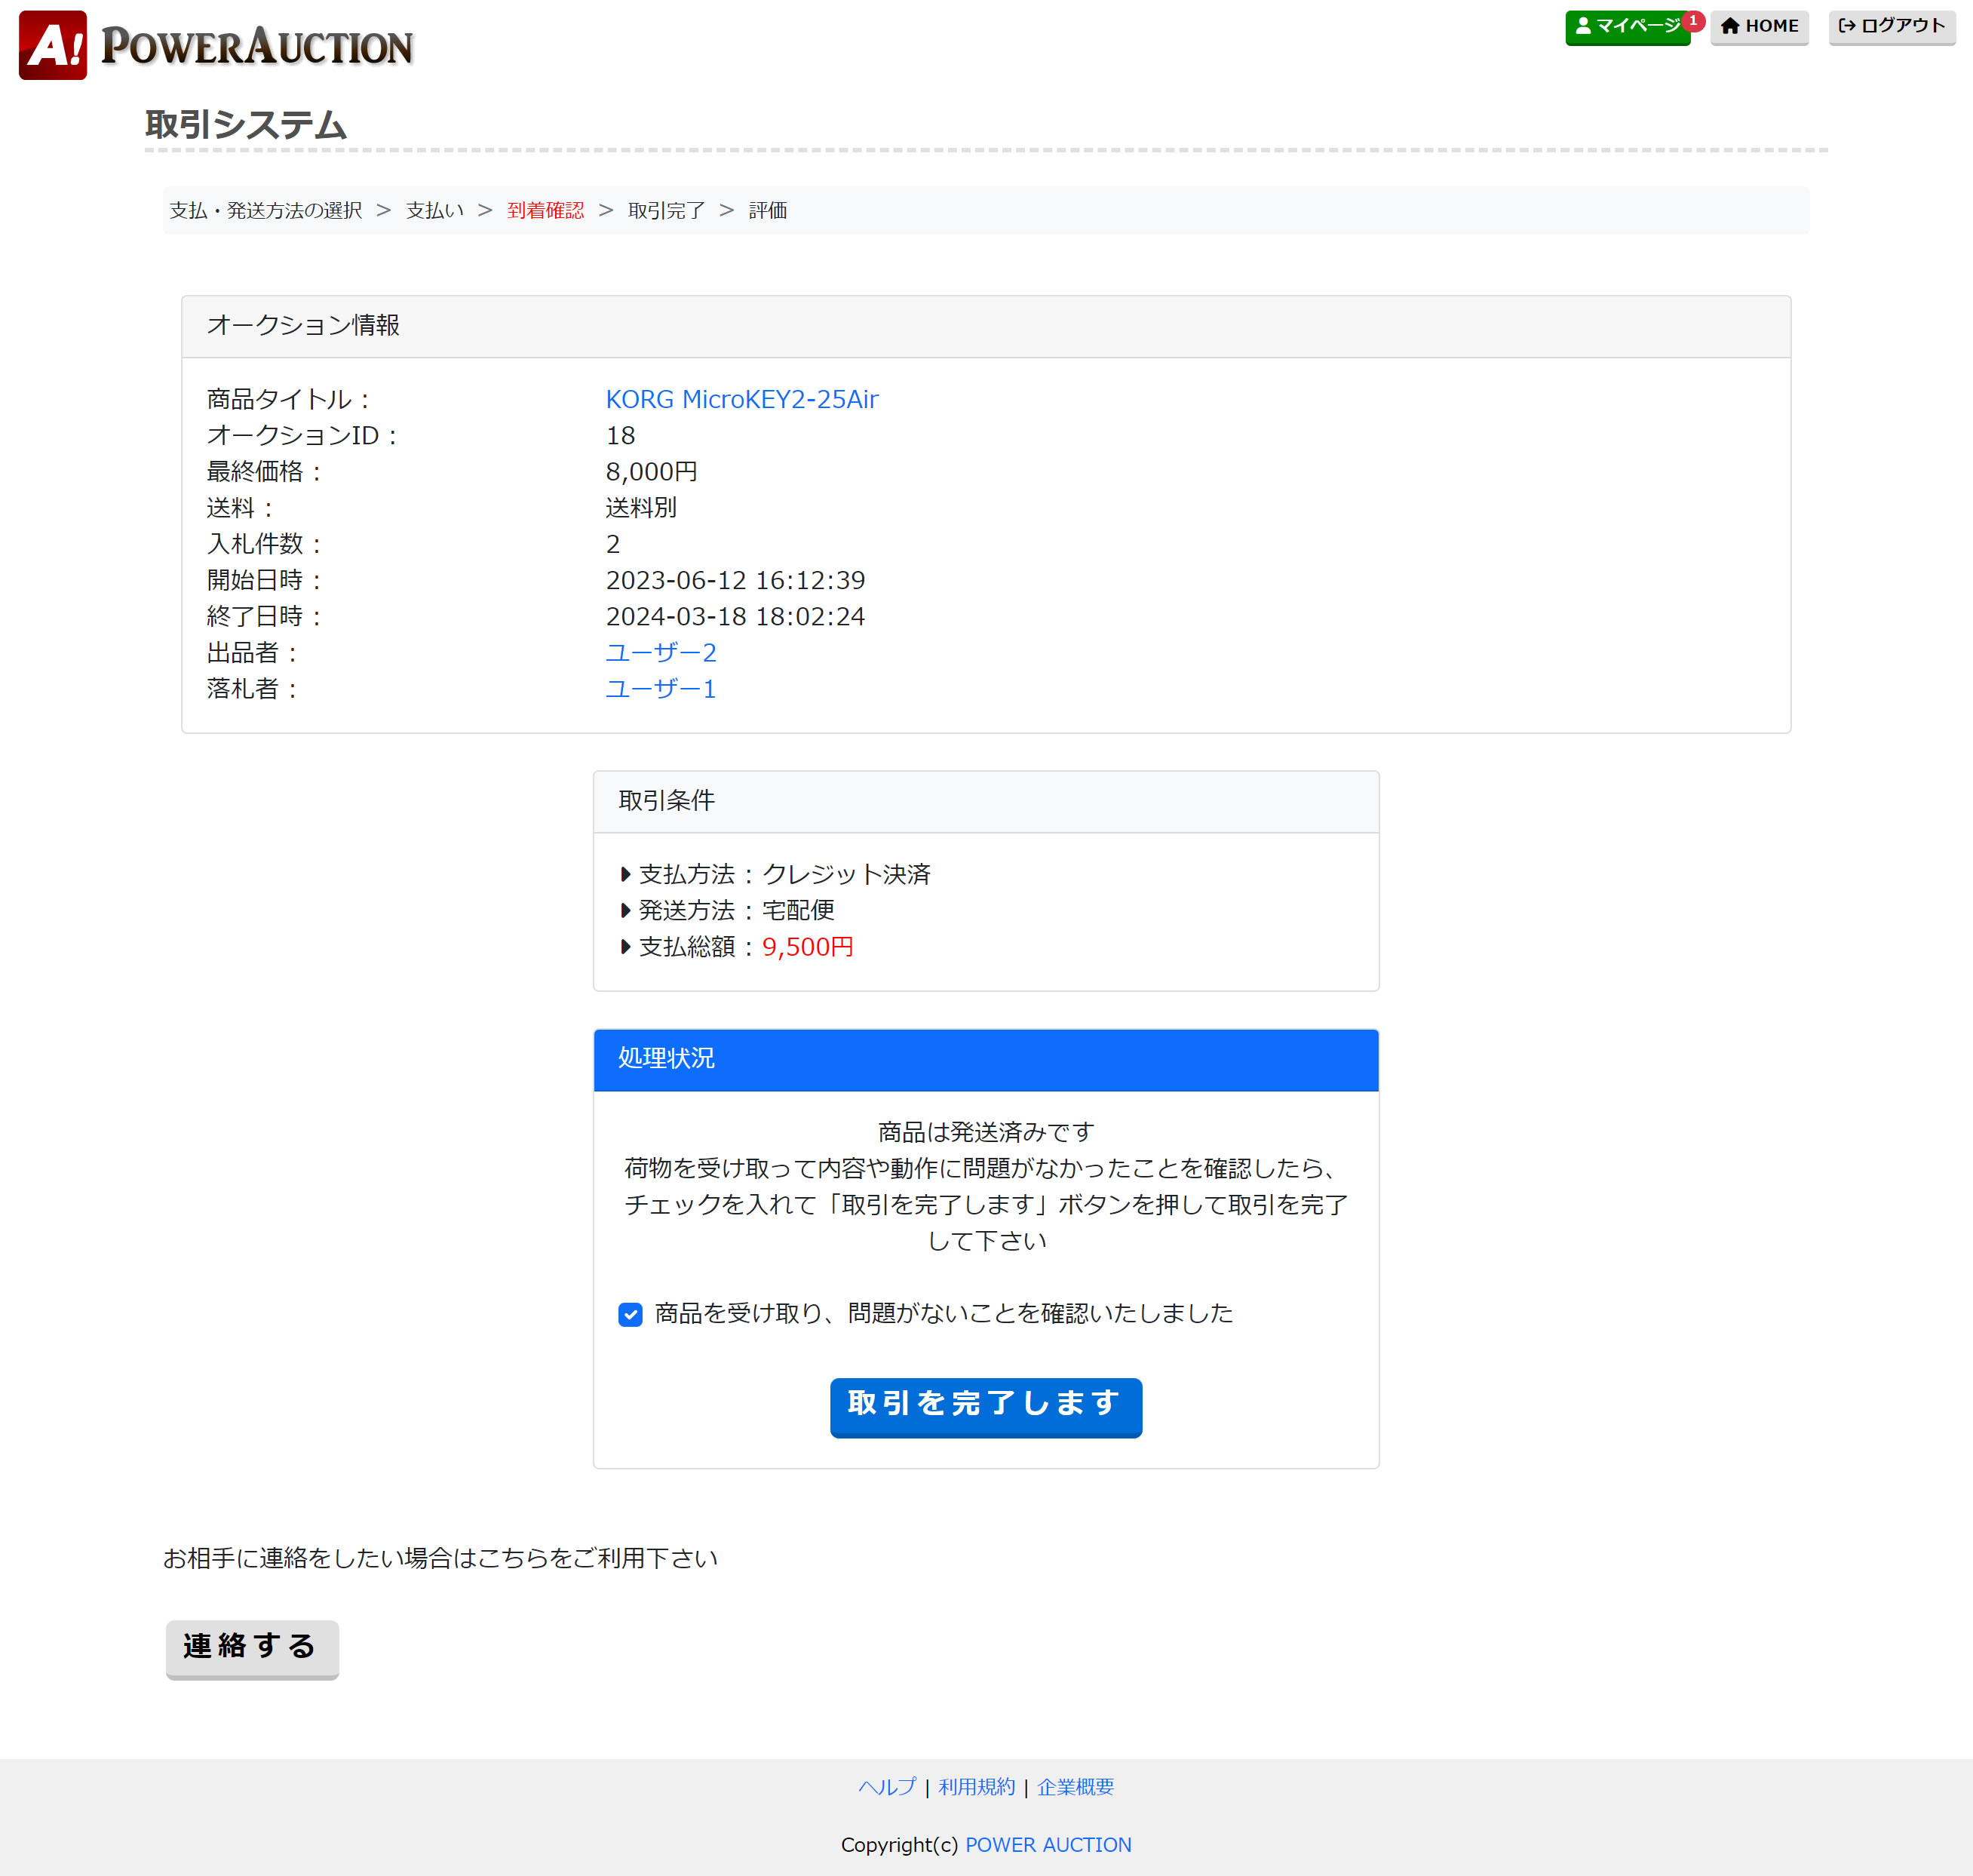Viewport: 1973px width, 1876px height.
Task: Click the start date 2023-06-12 16:12:39
Action: click(x=735, y=580)
